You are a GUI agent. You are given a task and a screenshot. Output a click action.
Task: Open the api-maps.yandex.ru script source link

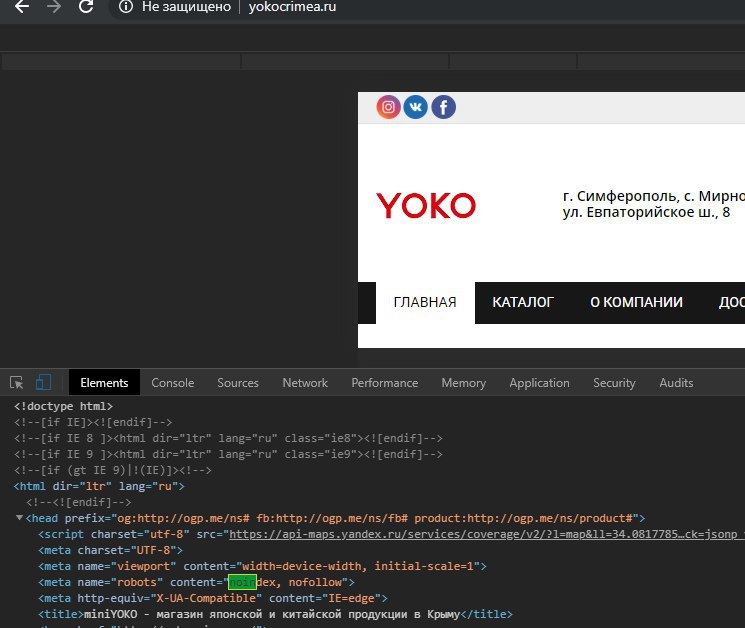coord(487,534)
